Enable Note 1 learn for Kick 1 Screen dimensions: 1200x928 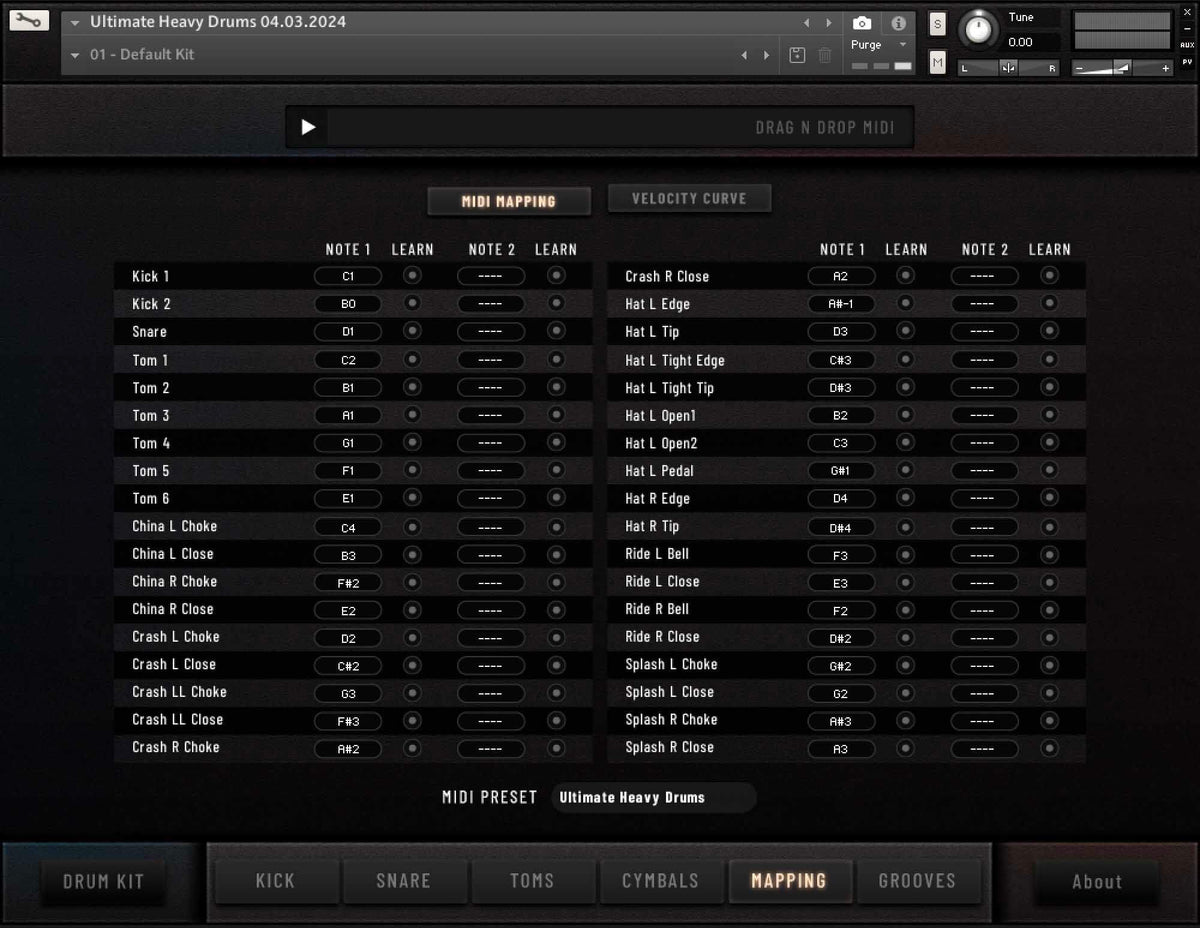(412, 275)
